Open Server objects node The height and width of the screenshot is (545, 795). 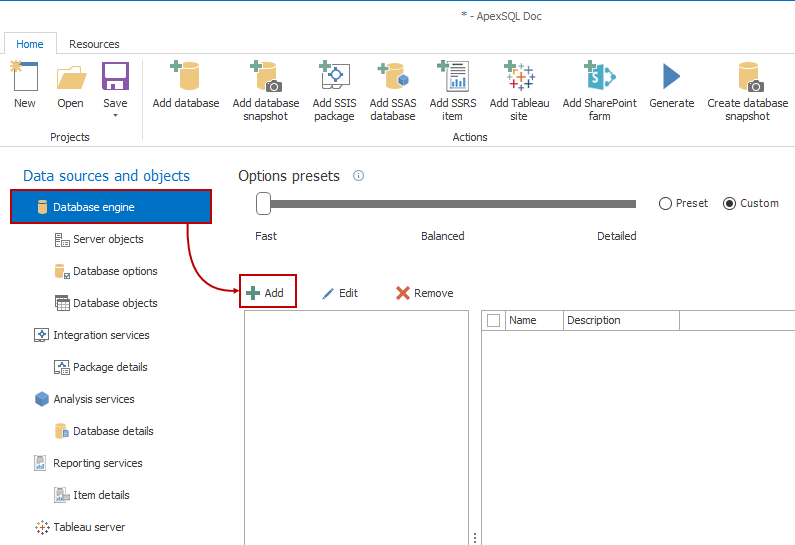pyautogui.click(x=99, y=239)
